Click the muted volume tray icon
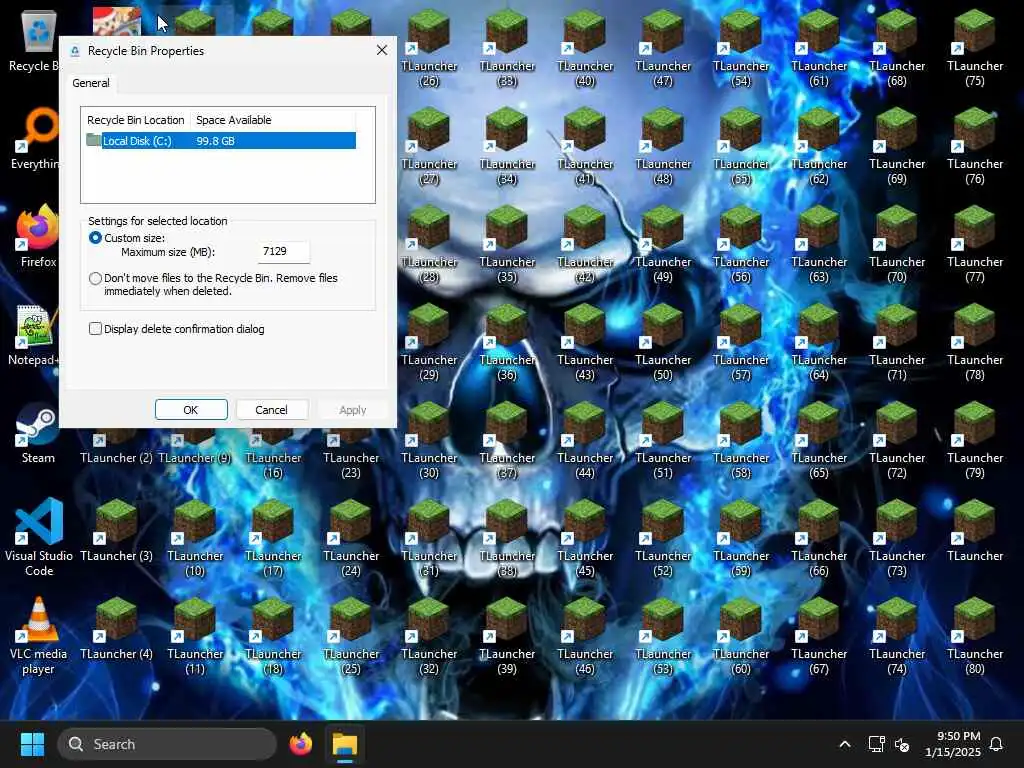The image size is (1024, 768). click(902, 744)
